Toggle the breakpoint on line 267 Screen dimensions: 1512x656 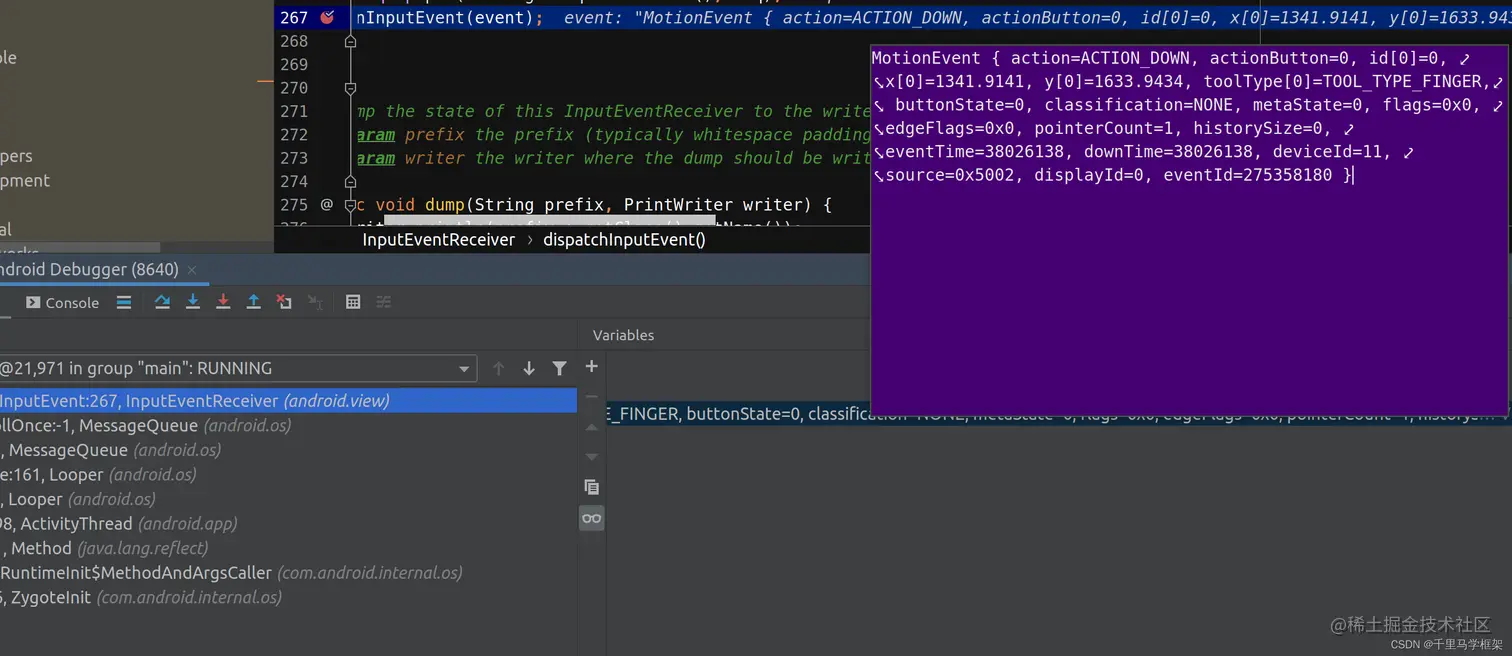click(327, 17)
